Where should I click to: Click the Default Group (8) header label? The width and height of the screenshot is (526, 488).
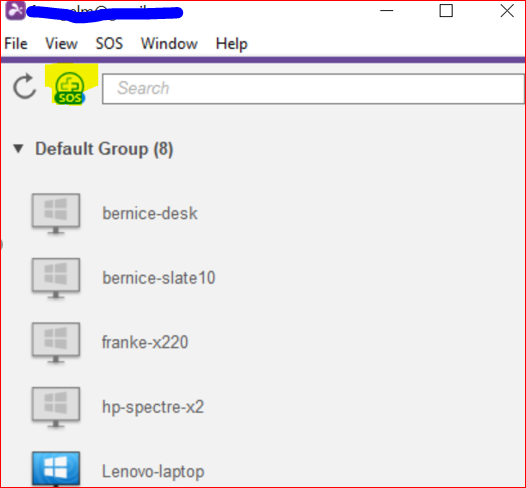(x=104, y=149)
